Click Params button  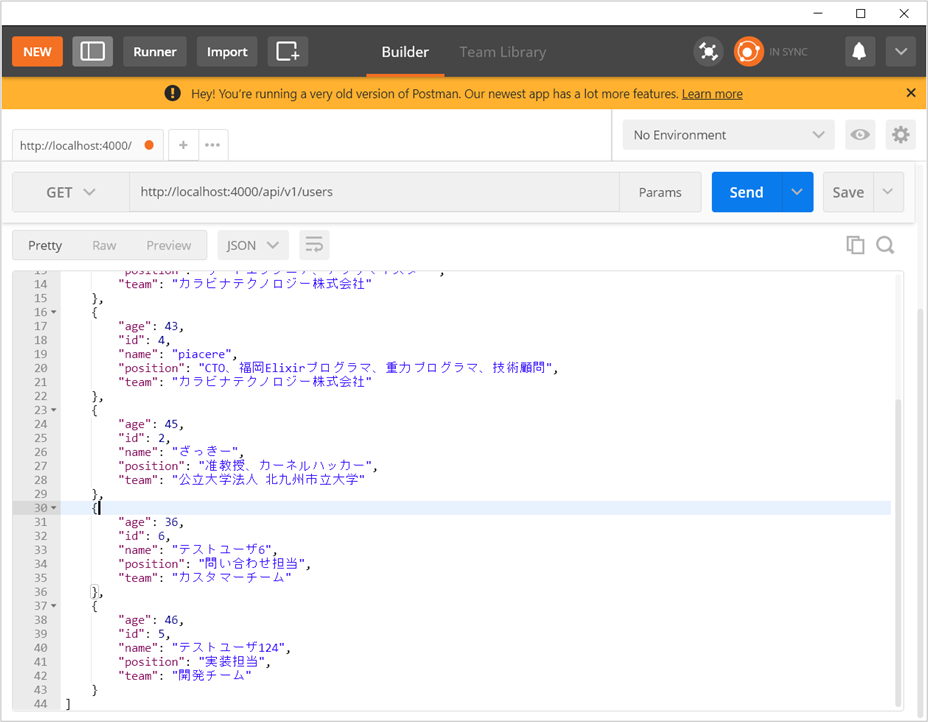tap(660, 192)
